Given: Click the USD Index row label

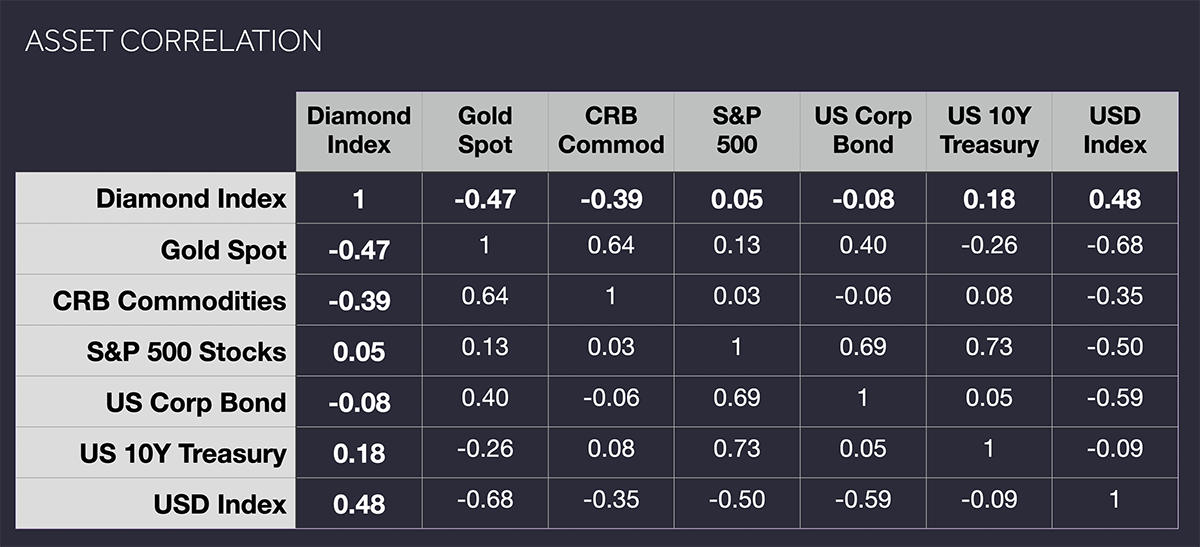Looking at the screenshot, I should pos(220,504).
